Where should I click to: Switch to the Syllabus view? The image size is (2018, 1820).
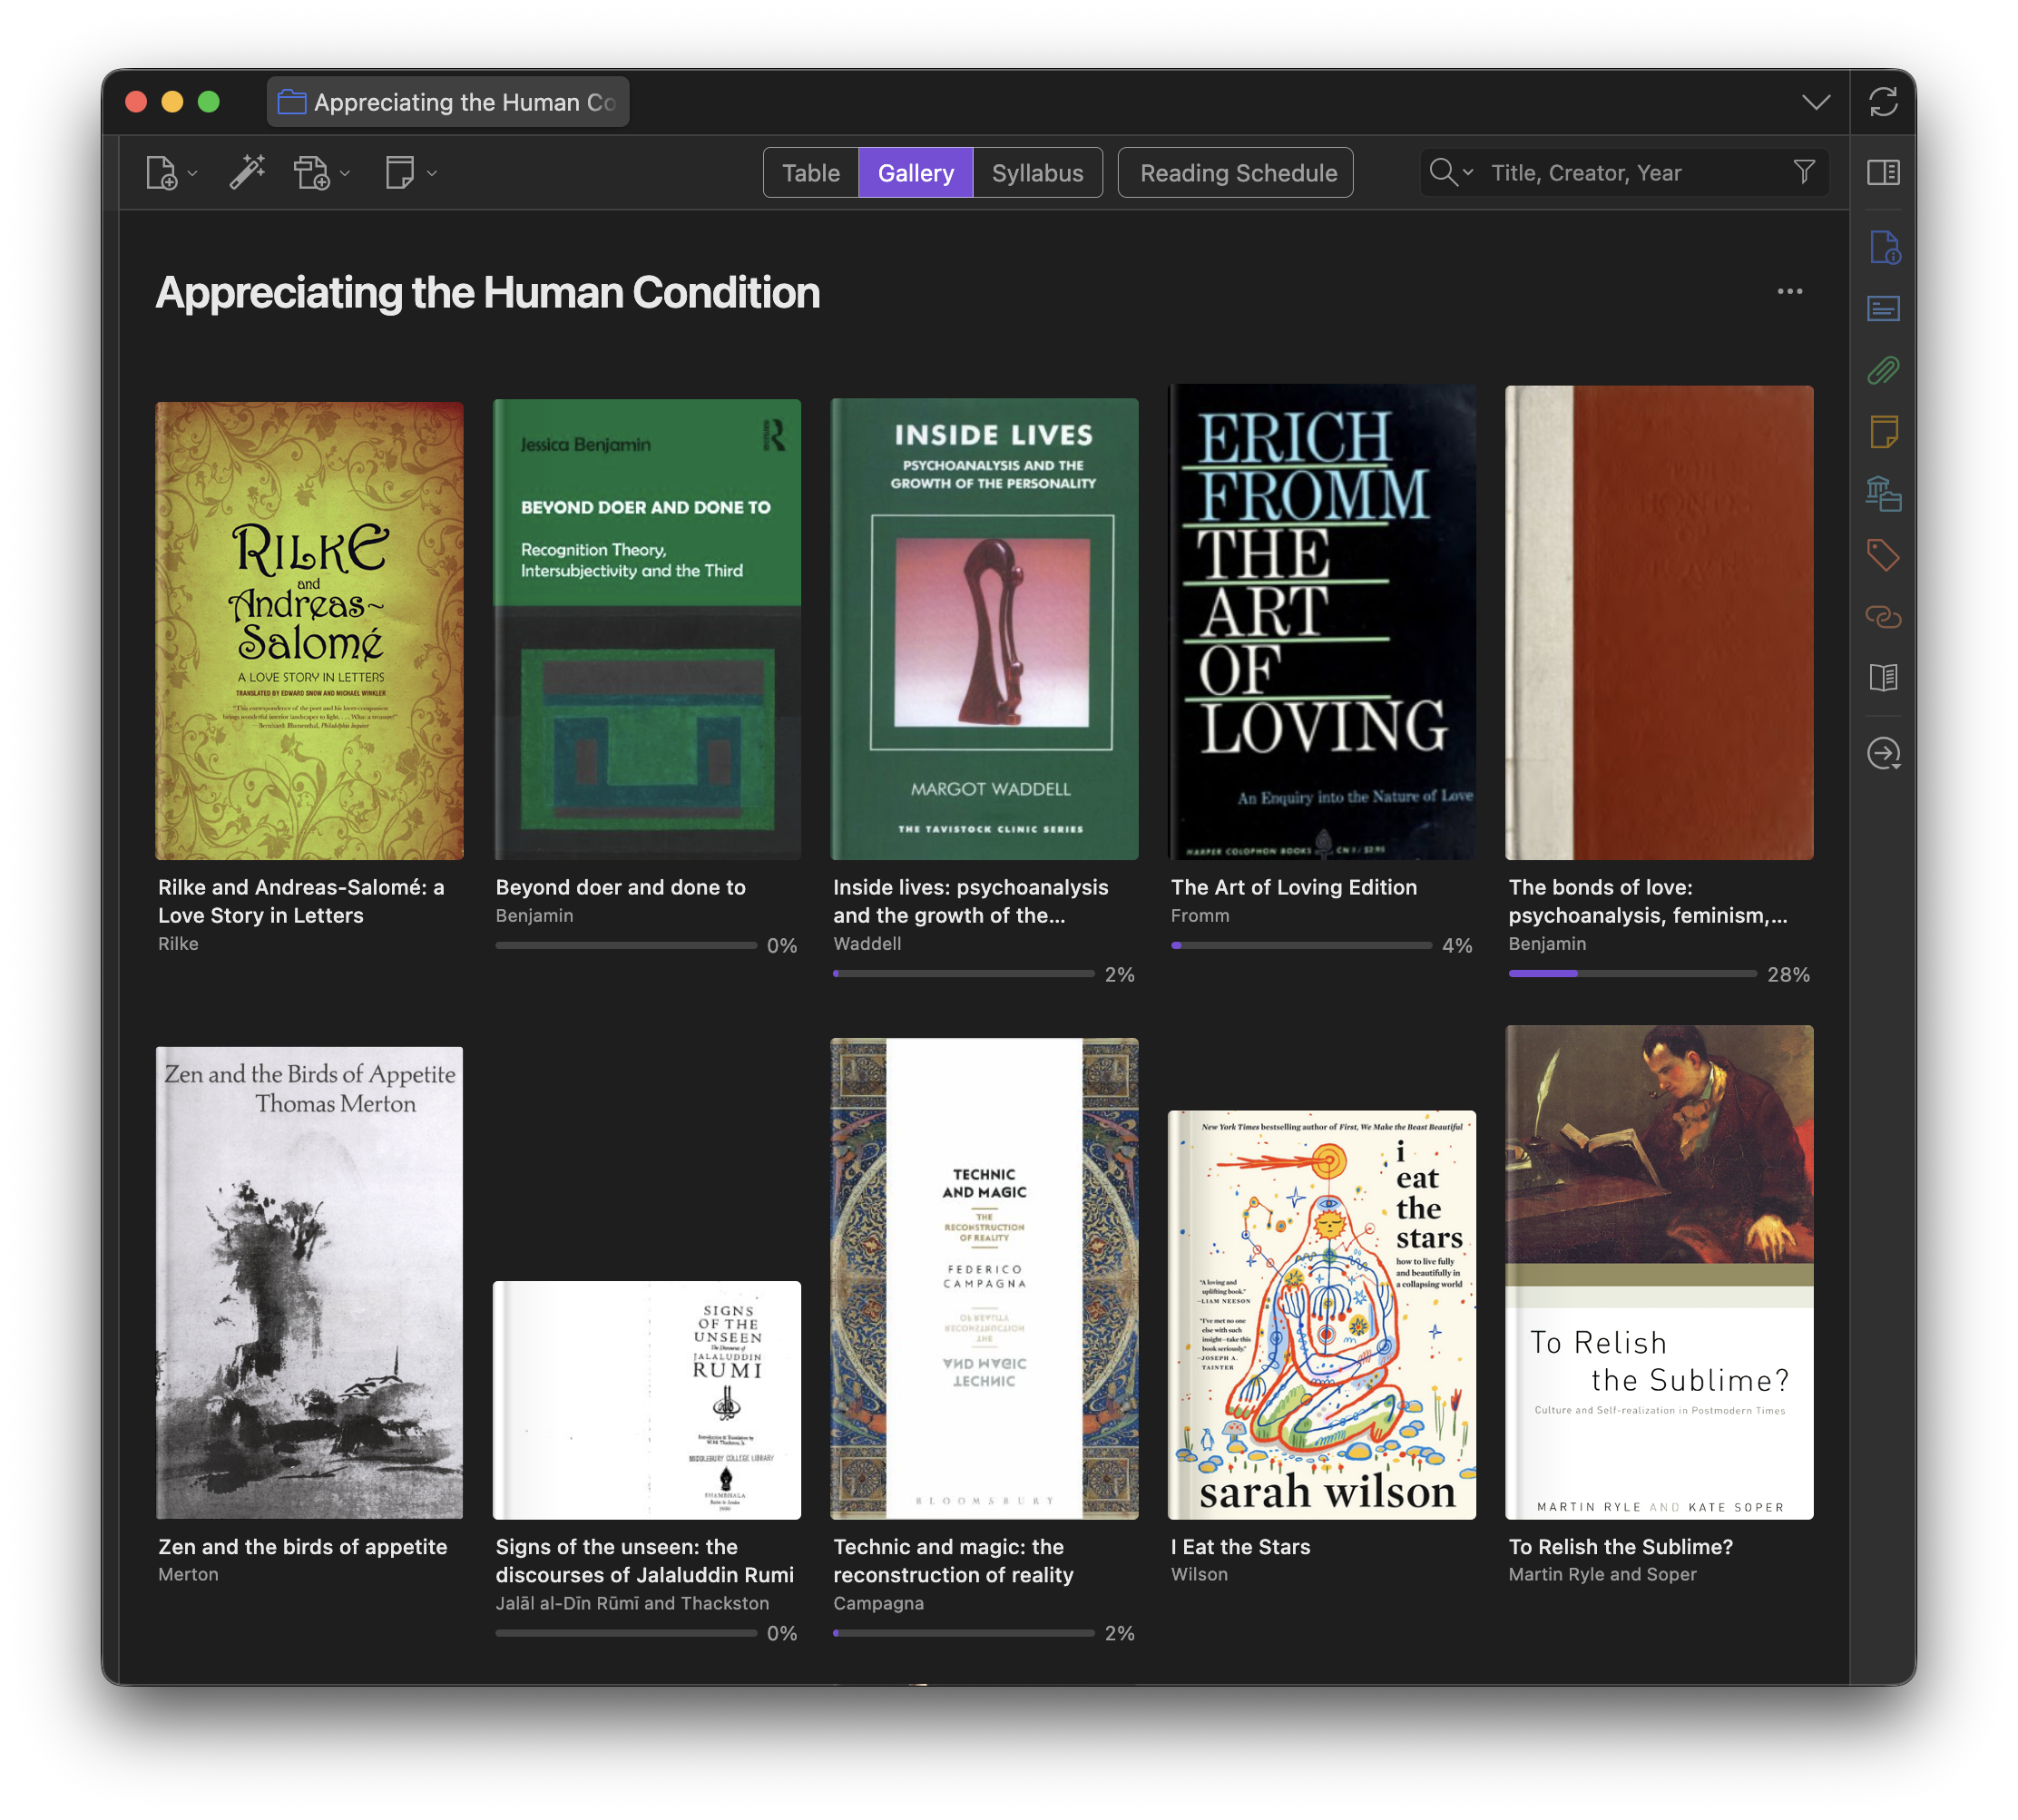pyautogui.click(x=1037, y=172)
